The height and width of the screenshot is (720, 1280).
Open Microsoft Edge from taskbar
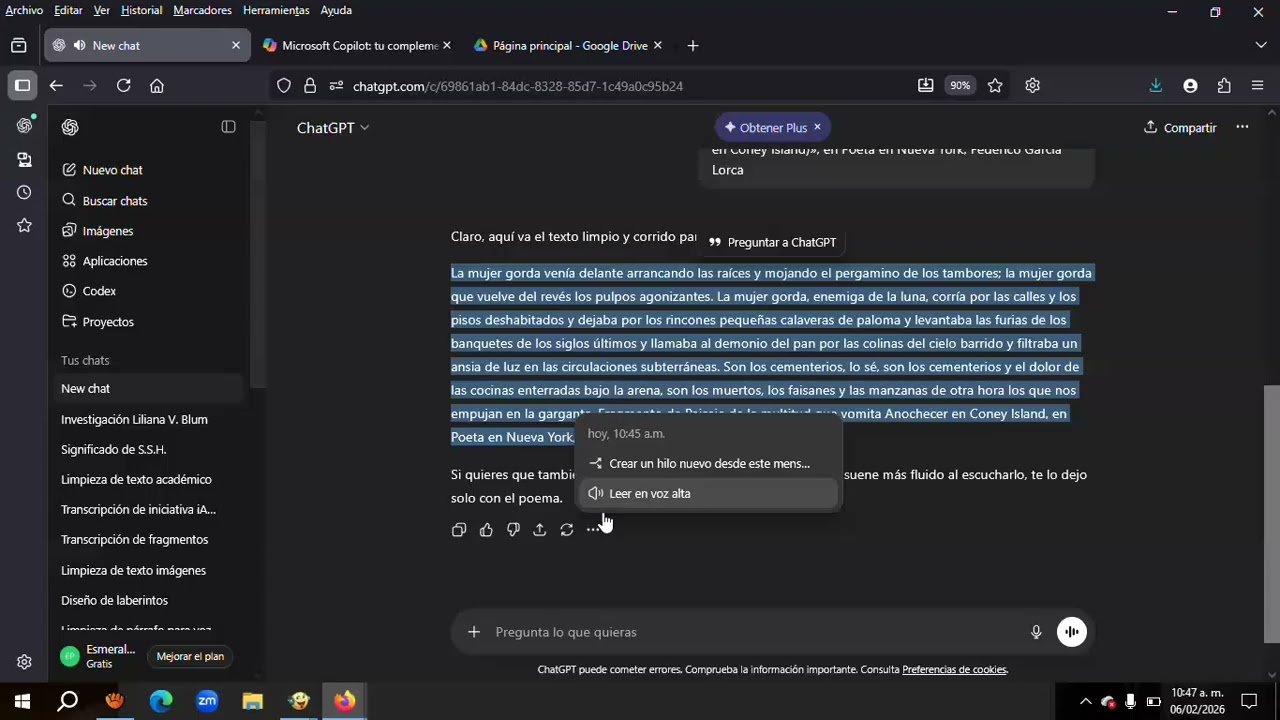(x=161, y=702)
